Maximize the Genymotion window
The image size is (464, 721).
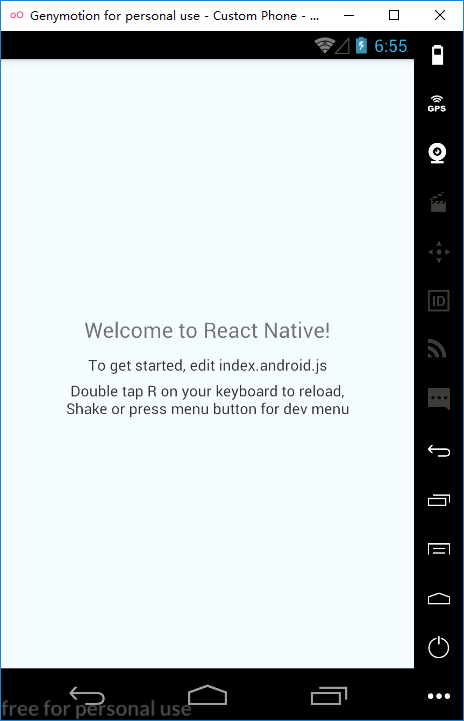394,15
